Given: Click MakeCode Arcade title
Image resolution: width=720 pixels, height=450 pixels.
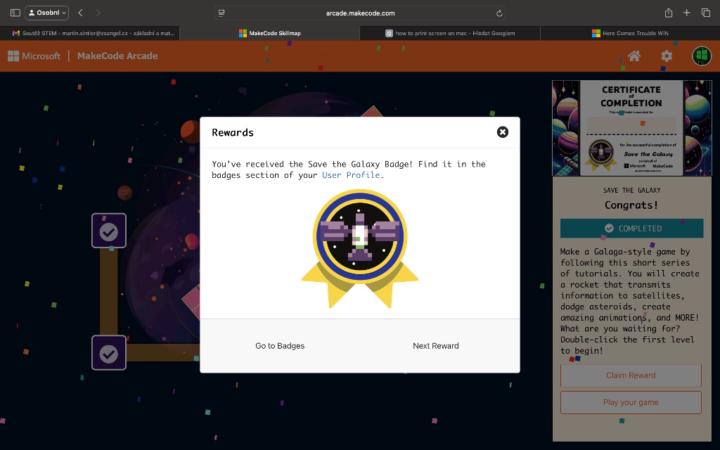Looking at the screenshot, I should coord(118,56).
